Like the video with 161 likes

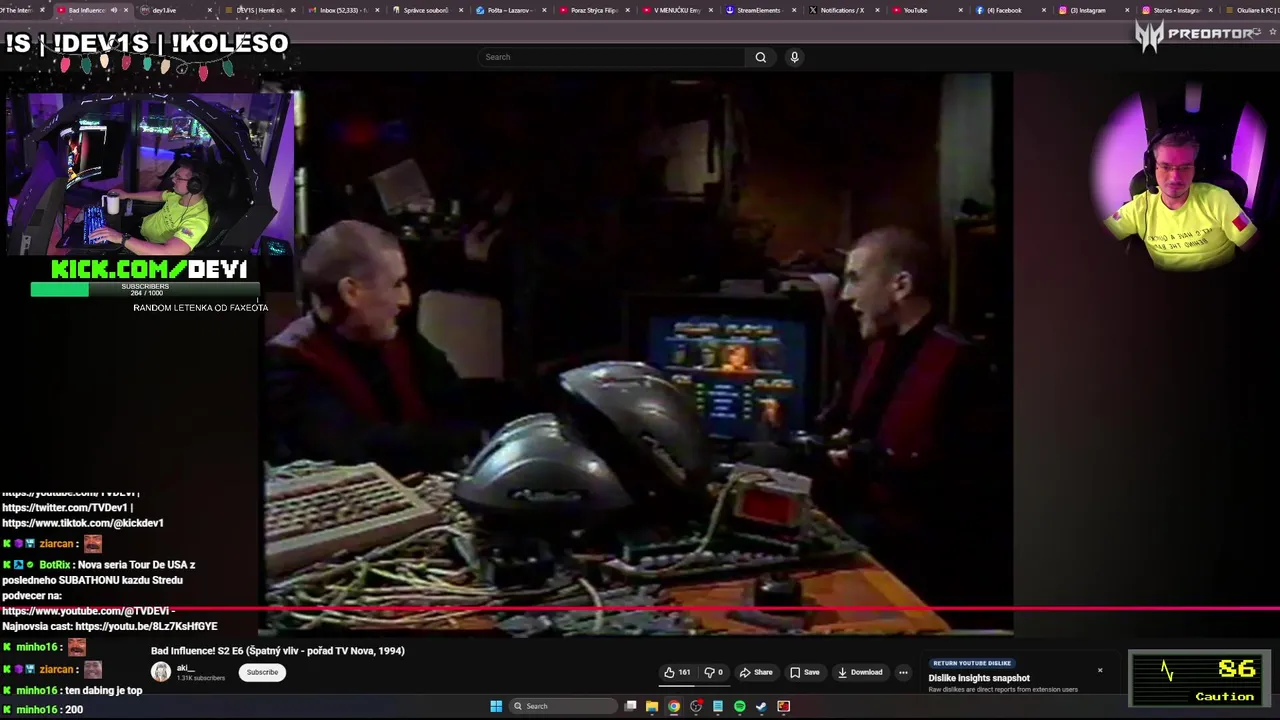coord(678,672)
